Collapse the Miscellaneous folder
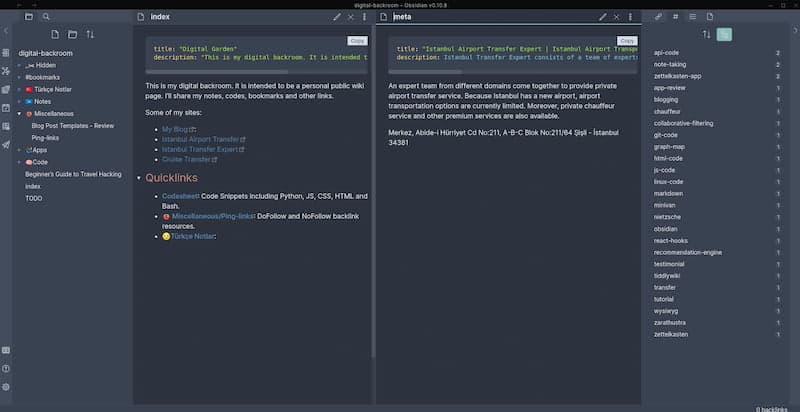The height and width of the screenshot is (412, 800). click(19, 114)
